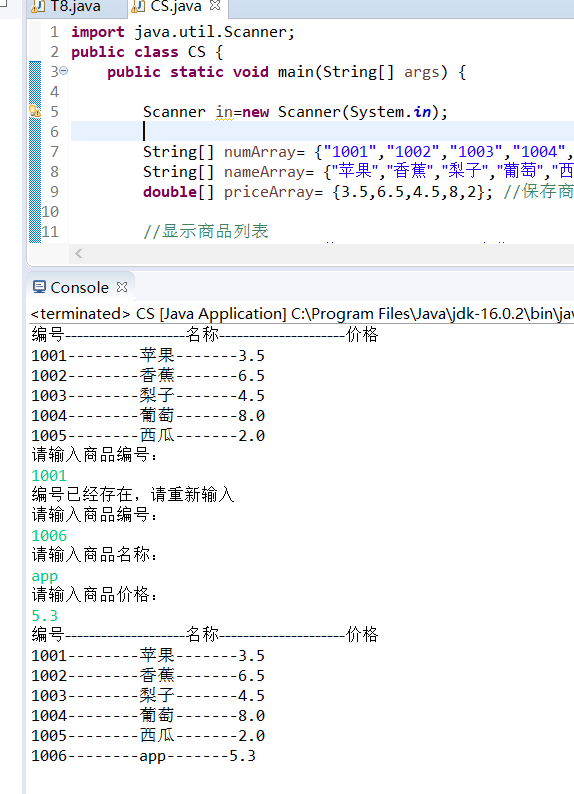Open the warning quick-fix marker on line 5

click(x=34, y=111)
